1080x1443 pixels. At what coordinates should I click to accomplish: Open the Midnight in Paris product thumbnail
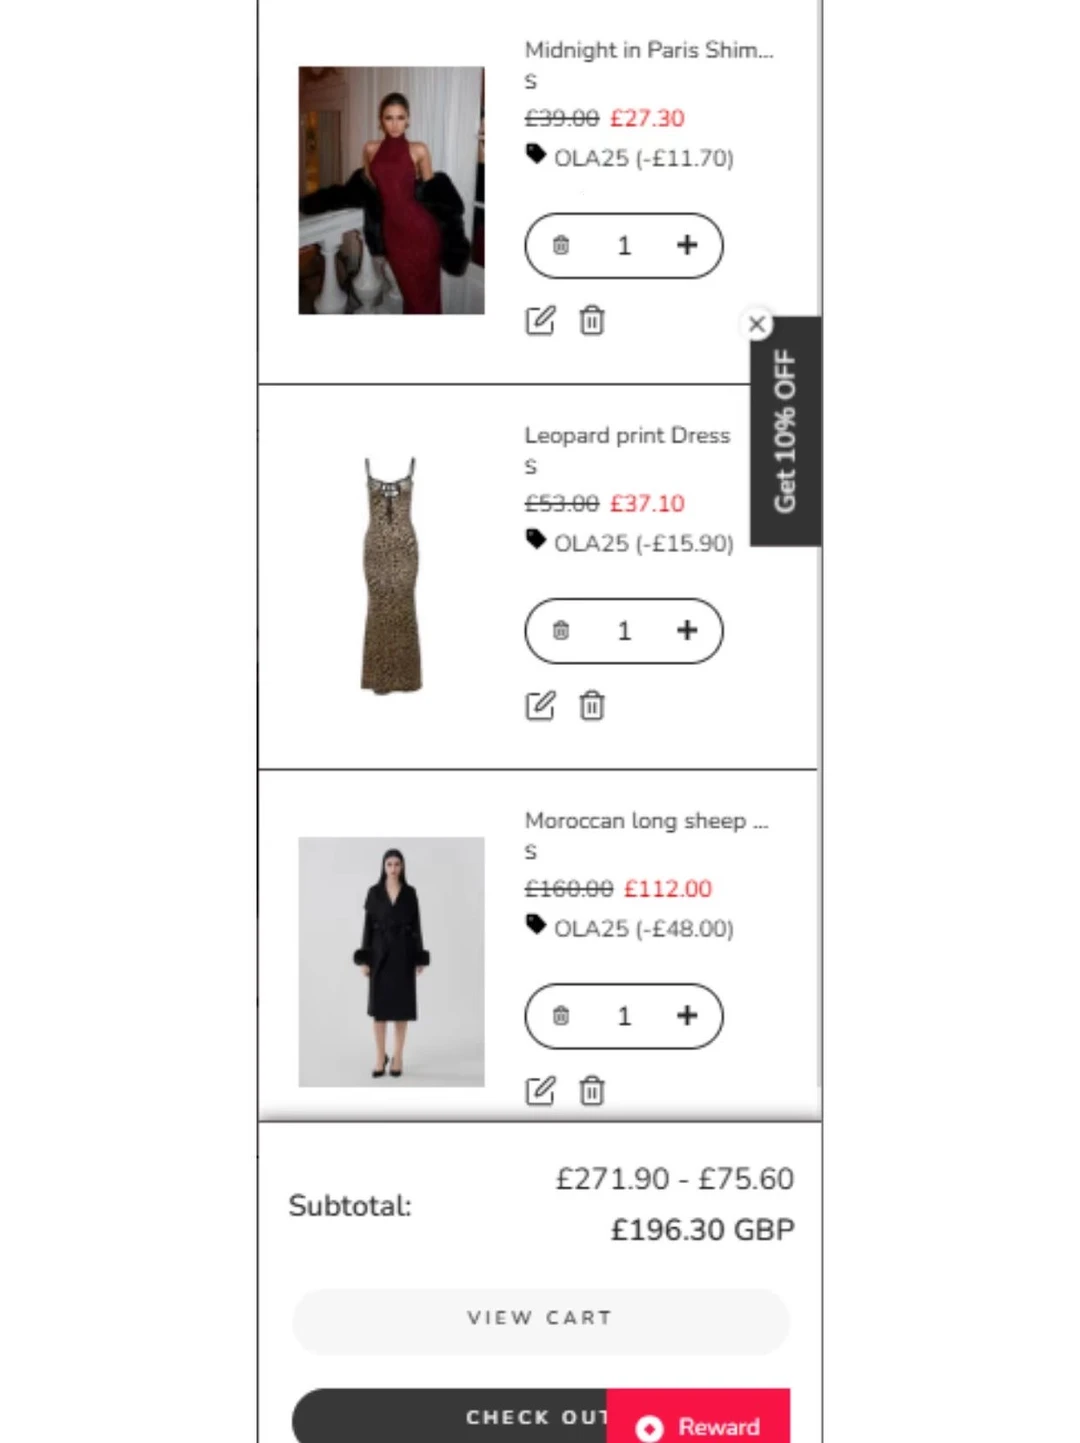pyautogui.click(x=391, y=190)
